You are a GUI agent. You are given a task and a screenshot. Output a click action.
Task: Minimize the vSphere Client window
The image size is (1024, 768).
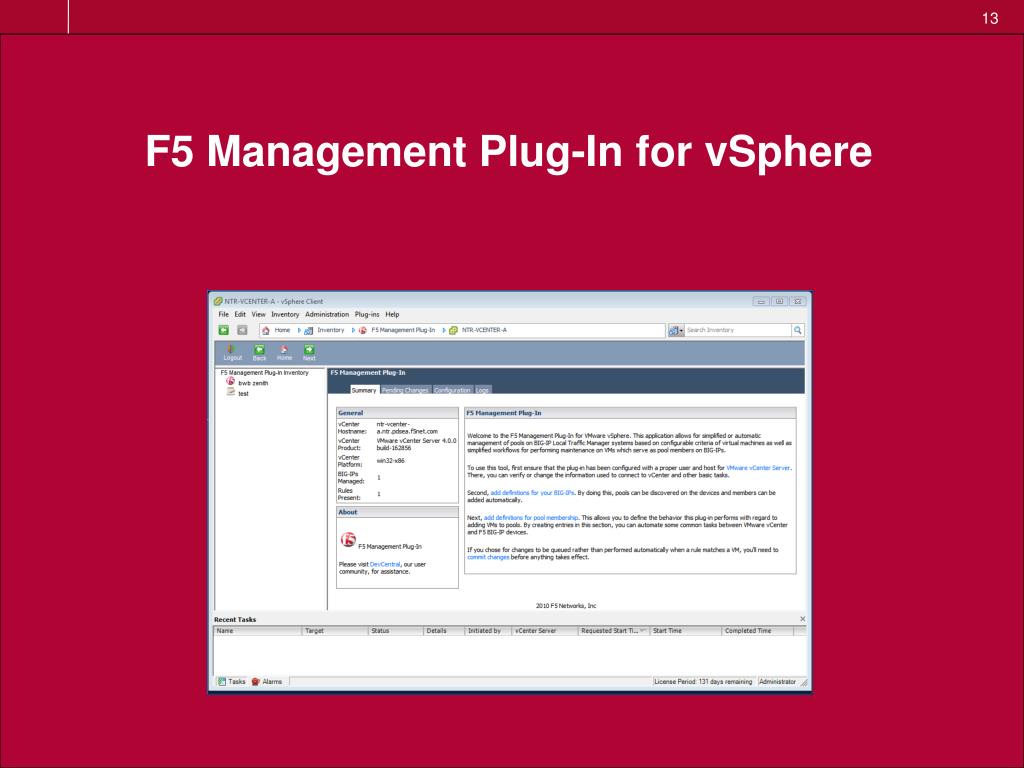[761, 302]
